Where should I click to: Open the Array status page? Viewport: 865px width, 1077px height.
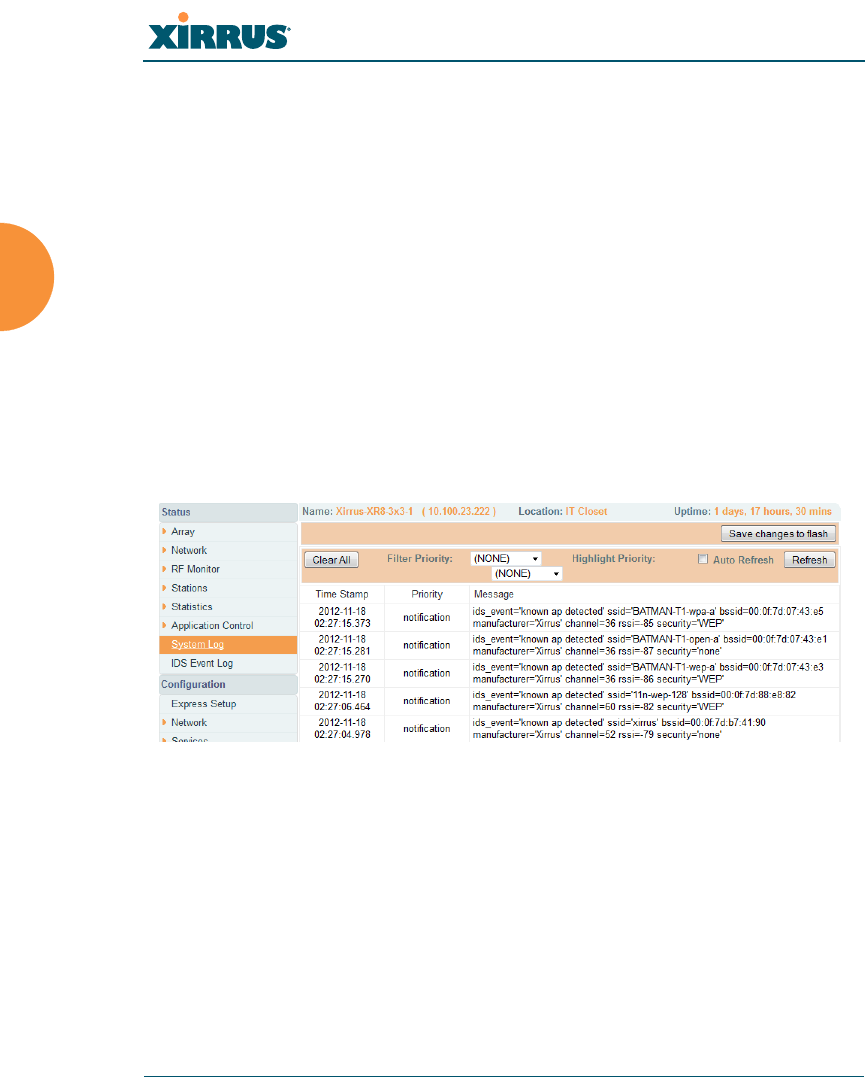click(183, 532)
